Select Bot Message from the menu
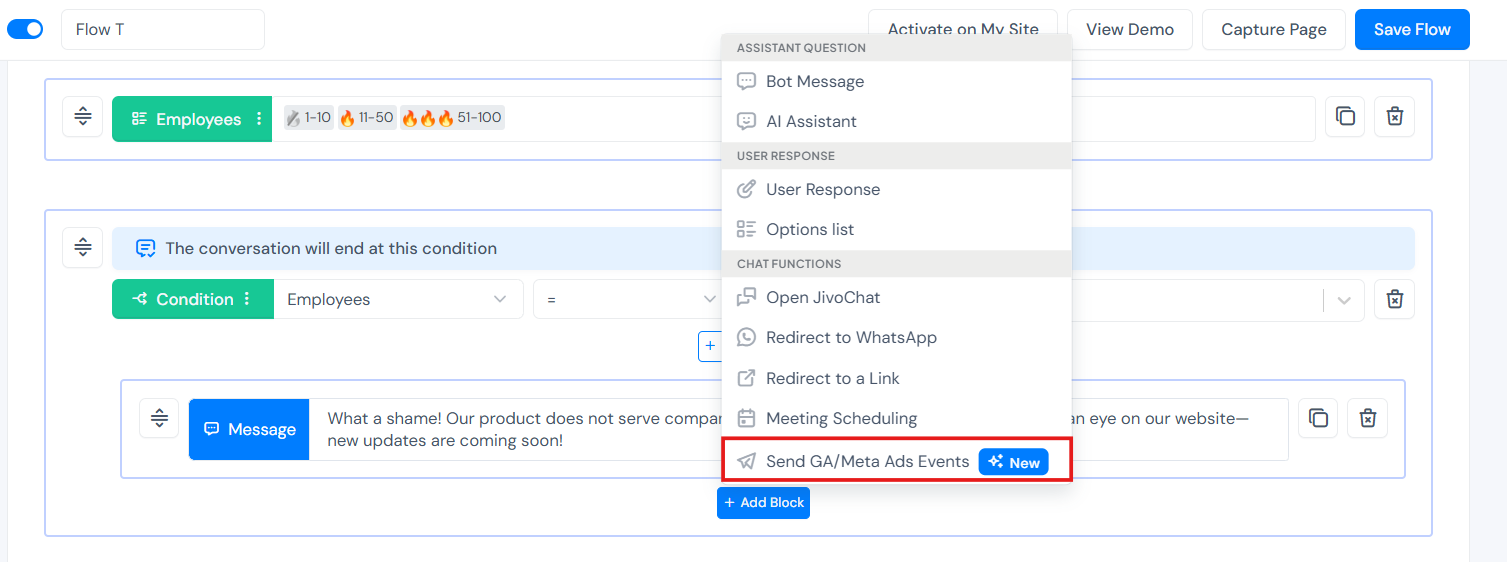This screenshot has width=1507, height=562. (x=814, y=81)
